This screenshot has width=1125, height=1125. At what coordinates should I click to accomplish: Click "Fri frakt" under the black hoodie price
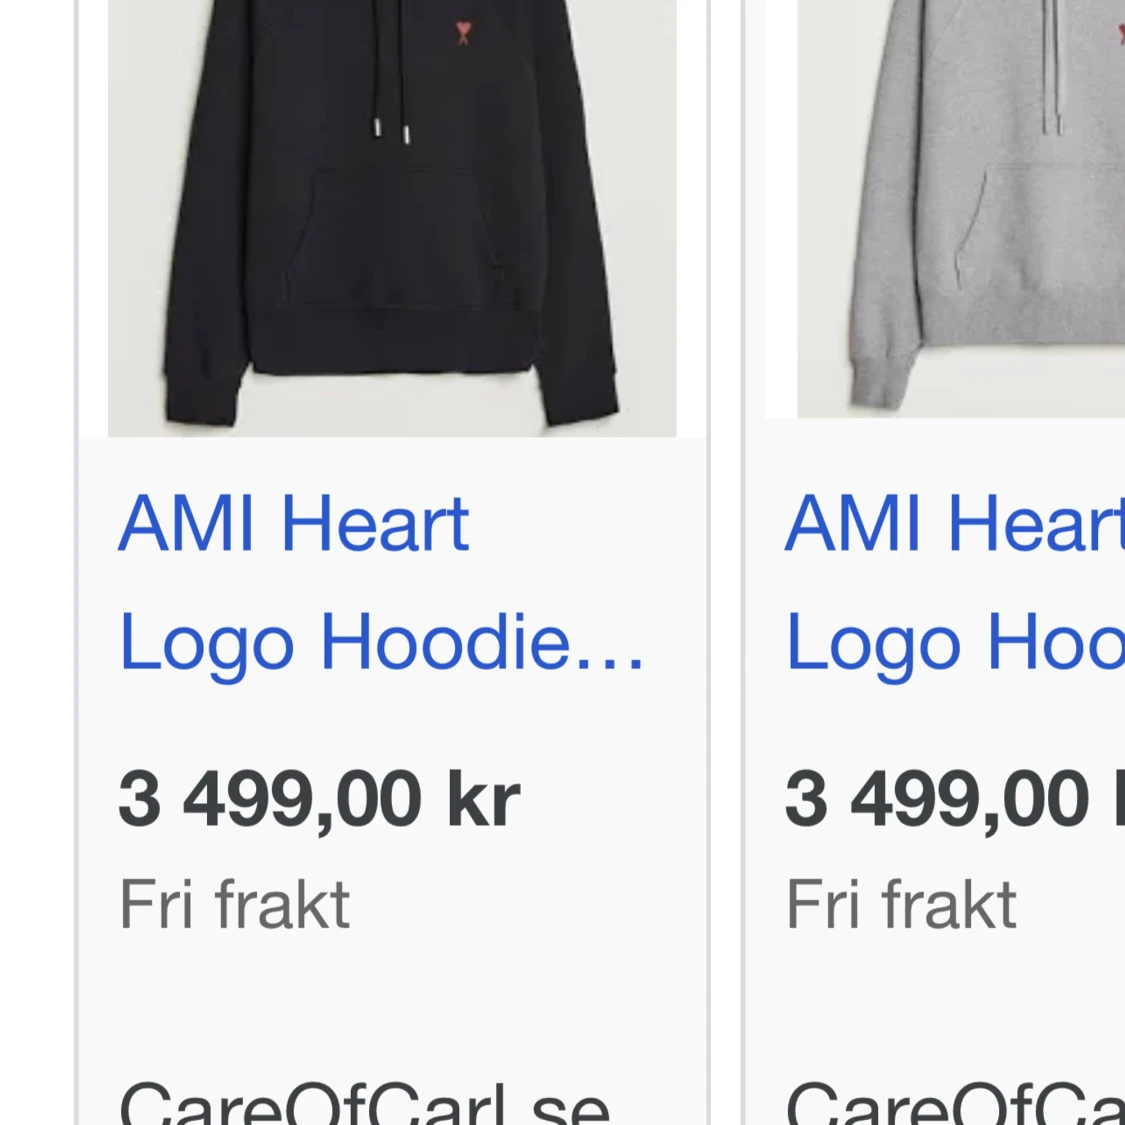(235, 904)
